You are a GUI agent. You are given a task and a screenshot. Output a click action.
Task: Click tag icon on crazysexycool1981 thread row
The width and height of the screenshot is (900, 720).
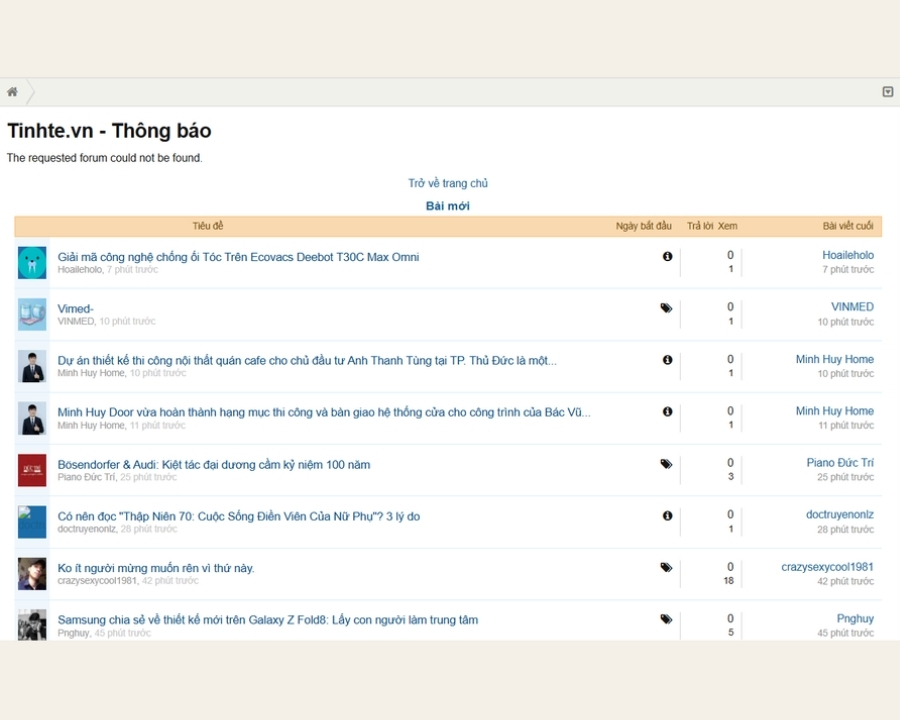click(666, 567)
